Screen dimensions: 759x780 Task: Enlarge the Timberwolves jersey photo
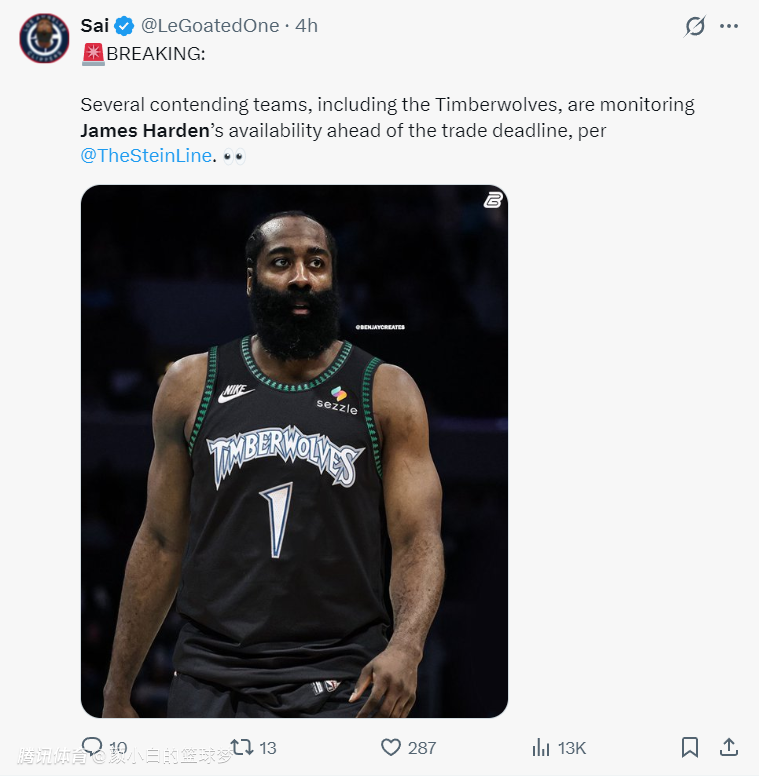[294, 451]
